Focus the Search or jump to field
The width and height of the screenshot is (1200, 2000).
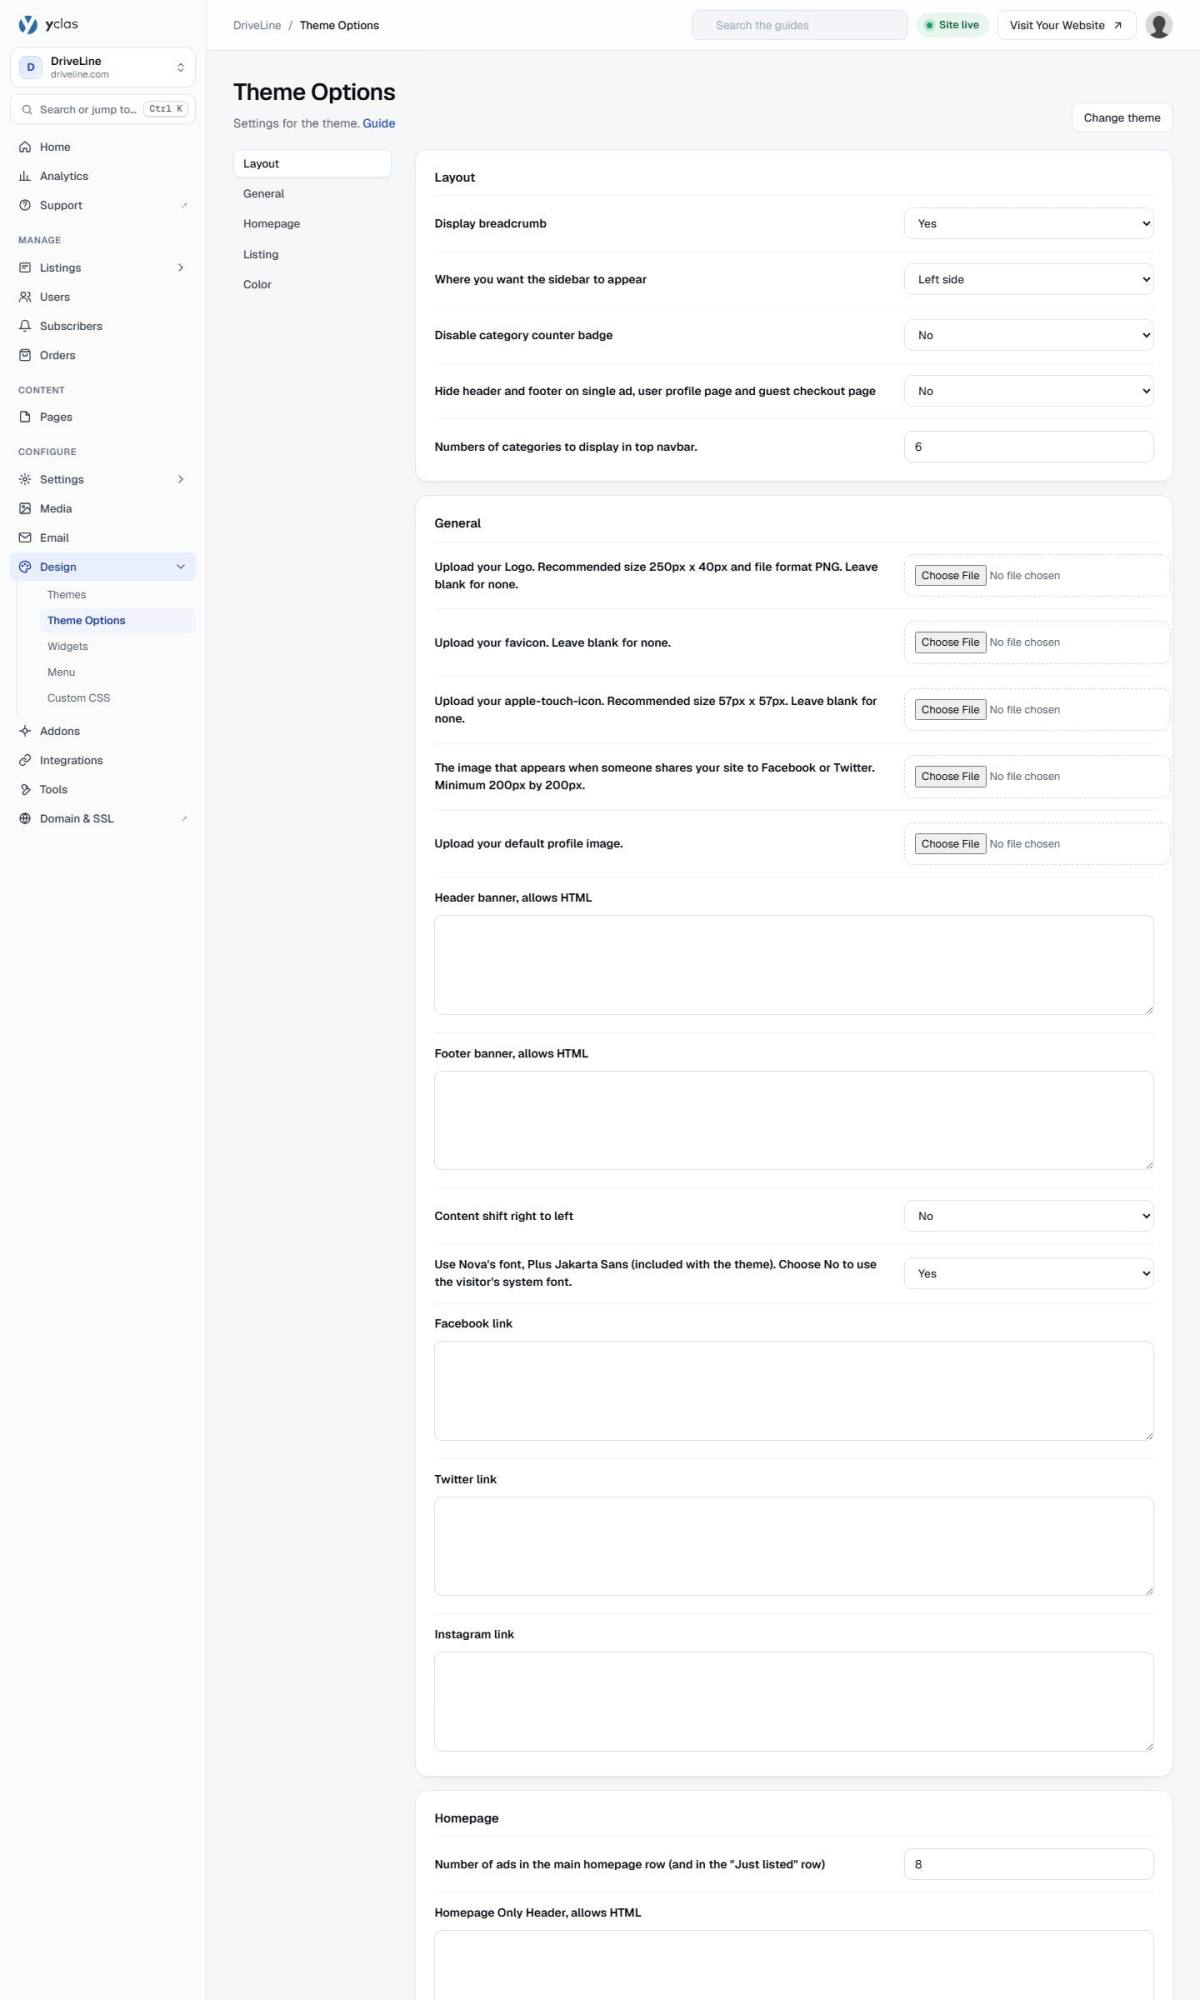tap(103, 109)
